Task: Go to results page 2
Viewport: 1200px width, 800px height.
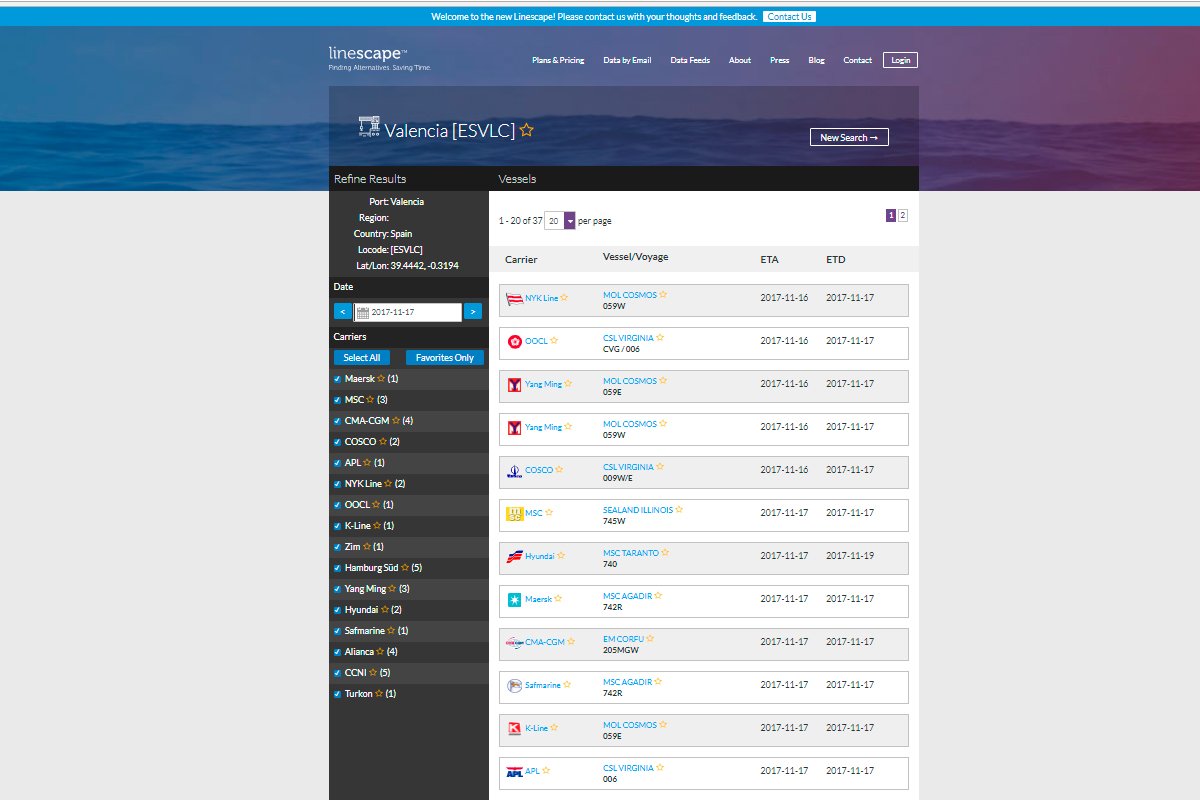Action: [x=903, y=215]
